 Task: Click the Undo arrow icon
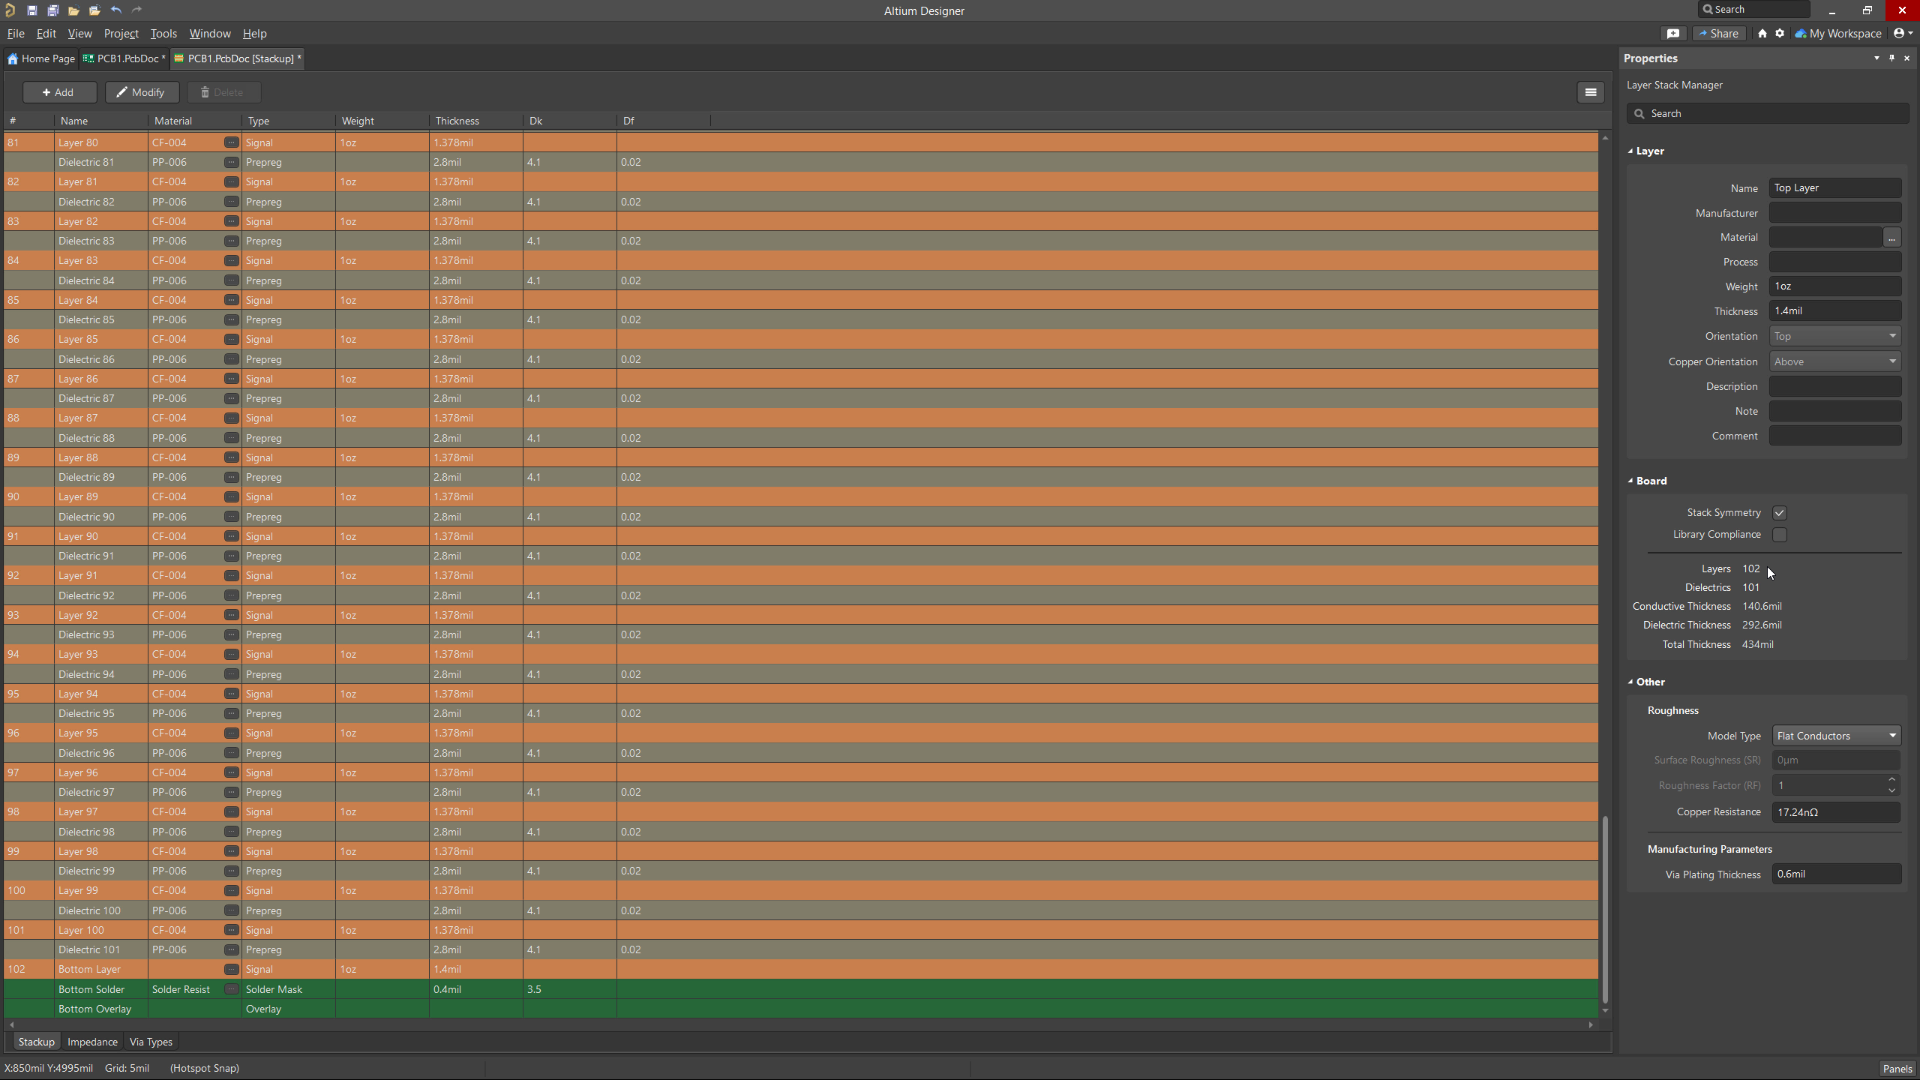pyautogui.click(x=116, y=11)
